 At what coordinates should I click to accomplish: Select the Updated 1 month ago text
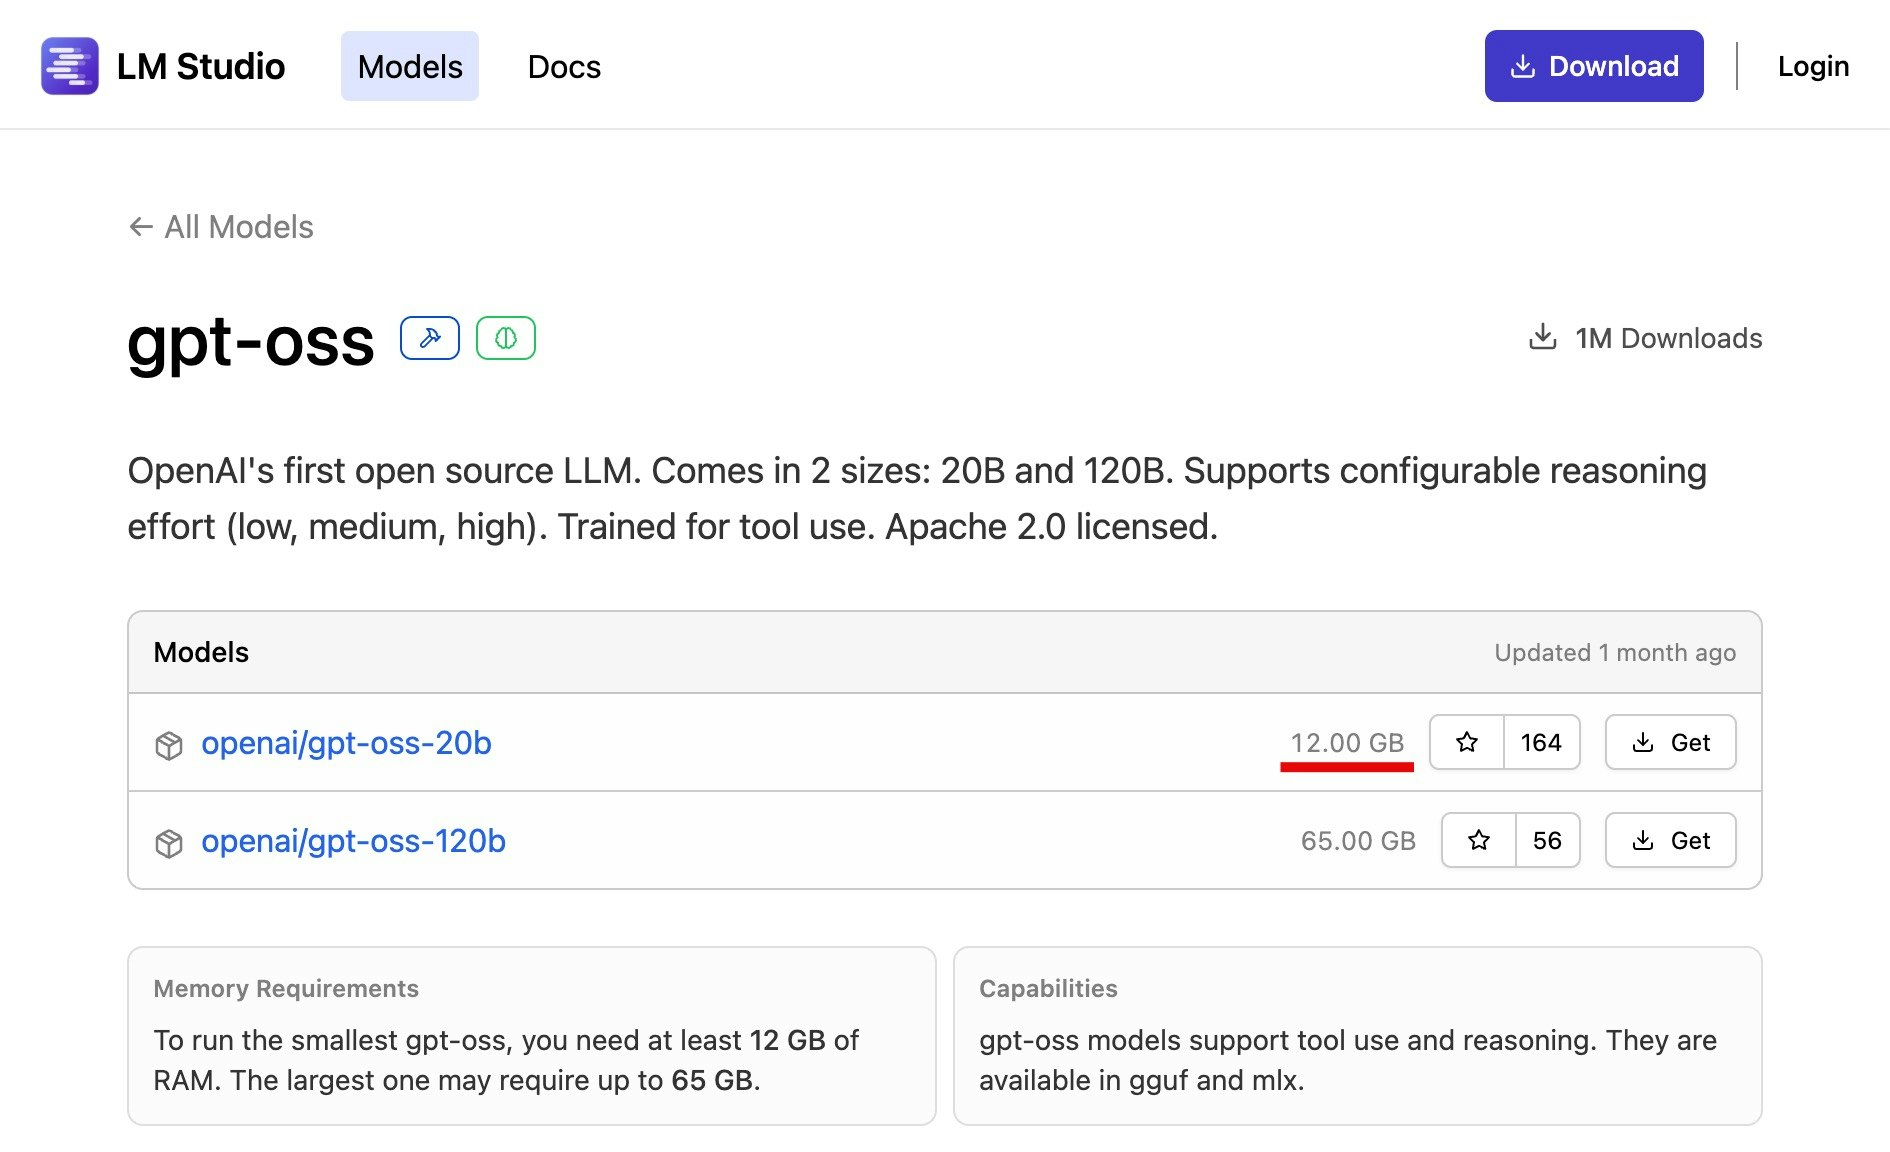pyautogui.click(x=1615, y=653)
